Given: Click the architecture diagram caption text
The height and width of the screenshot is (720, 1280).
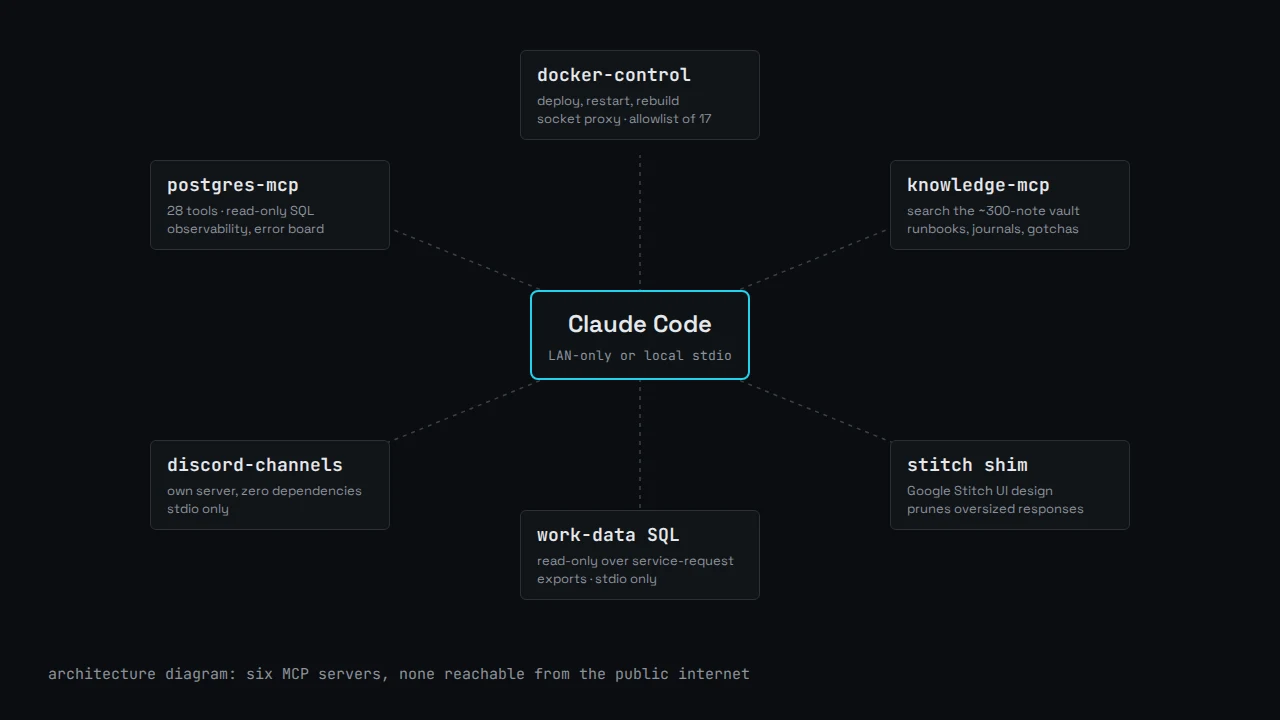Looking at the screenshot, I should point(399,674).
